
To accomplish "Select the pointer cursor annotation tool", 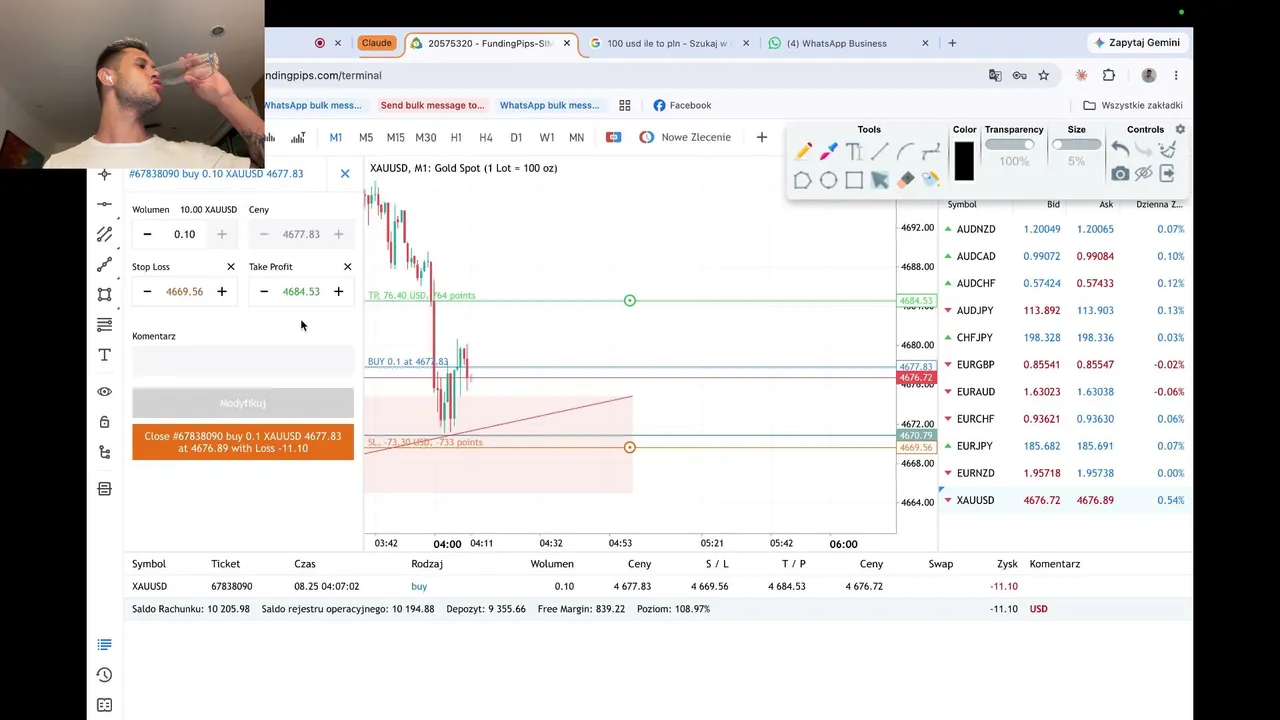I will [x=880, y=180].
